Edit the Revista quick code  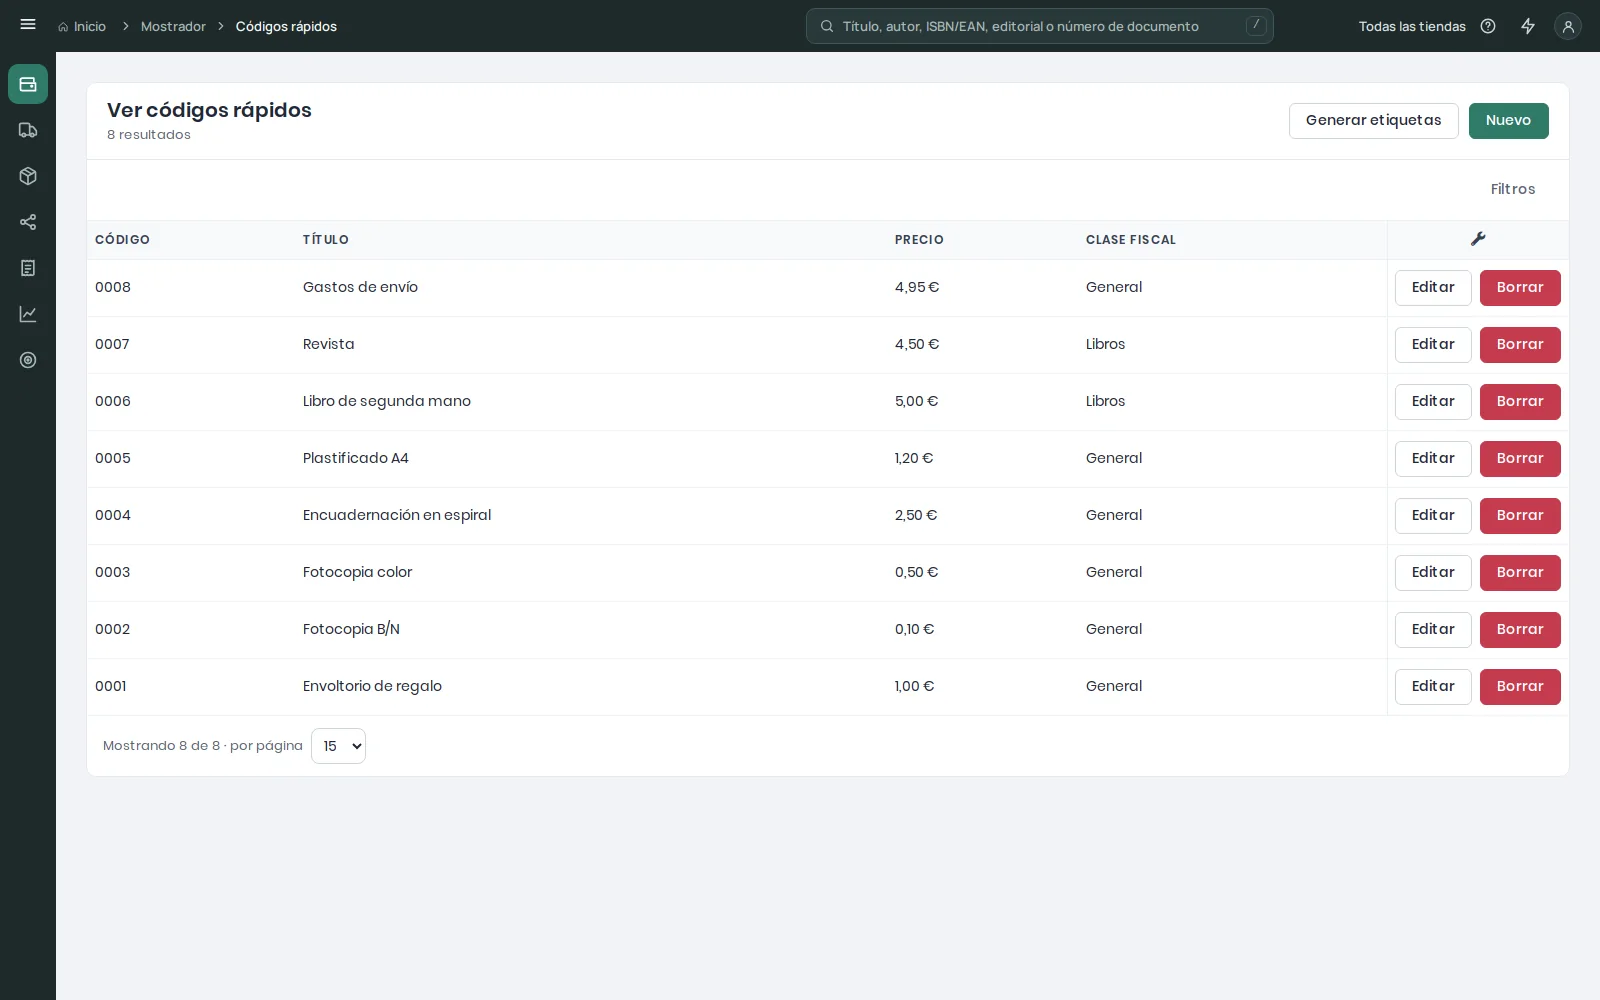[1433, 345]
